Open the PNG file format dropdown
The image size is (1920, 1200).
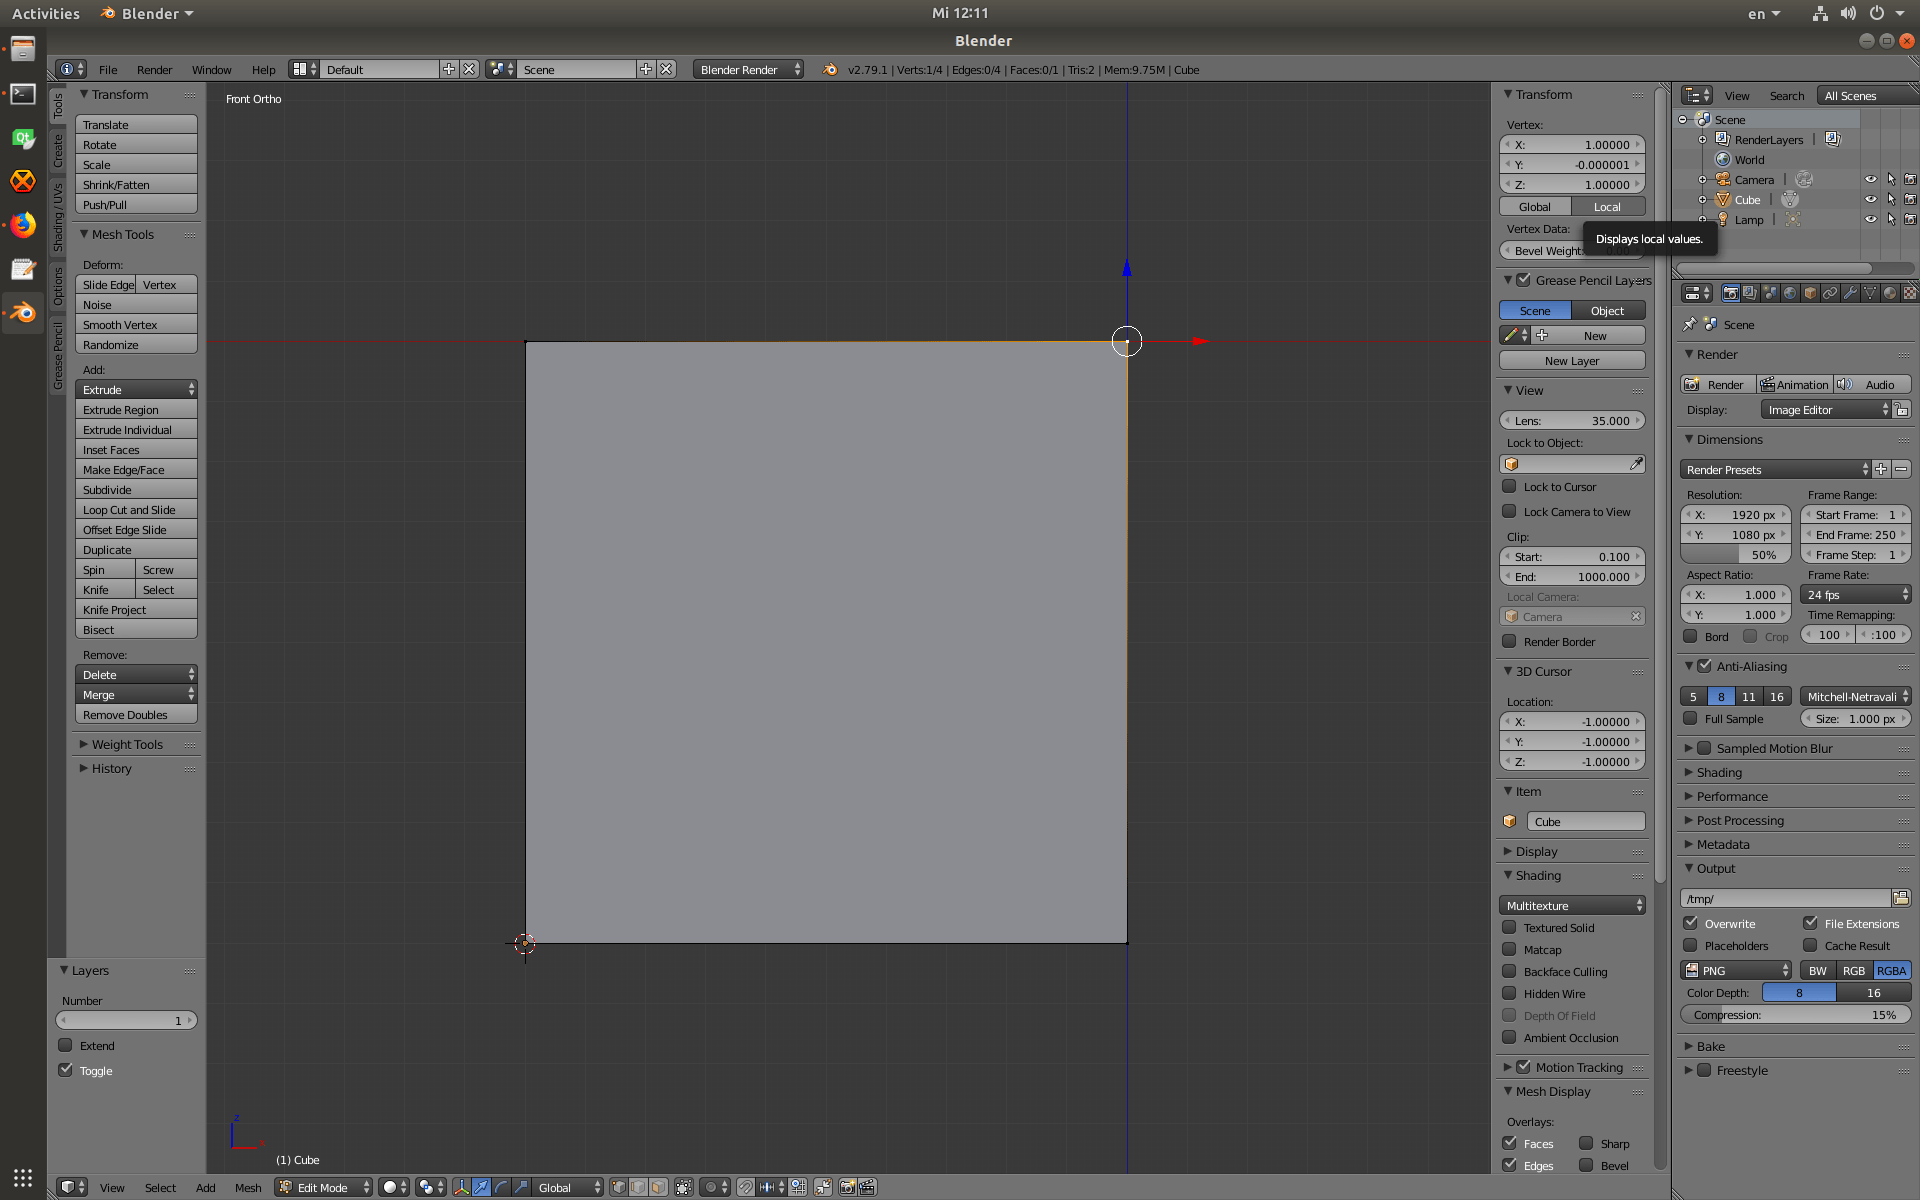(x=1736, y=971)
